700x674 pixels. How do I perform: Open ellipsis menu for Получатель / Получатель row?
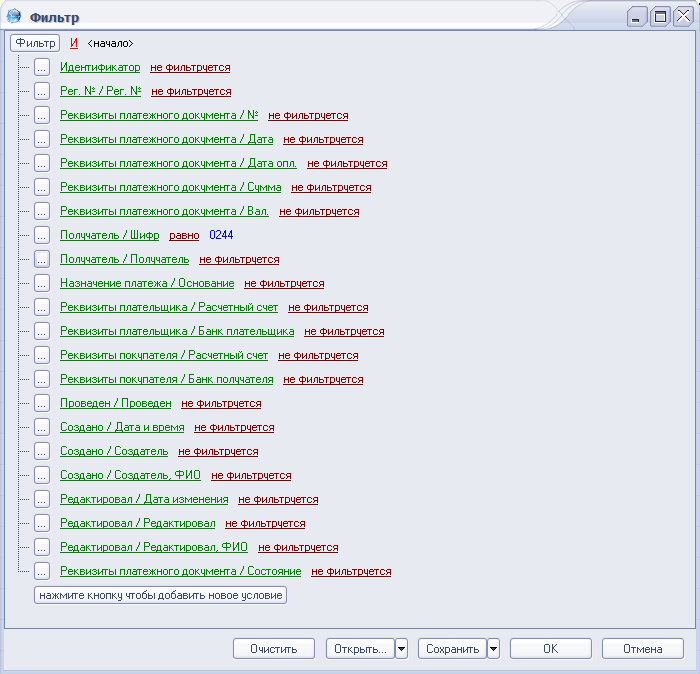click(x=42, y=259)
